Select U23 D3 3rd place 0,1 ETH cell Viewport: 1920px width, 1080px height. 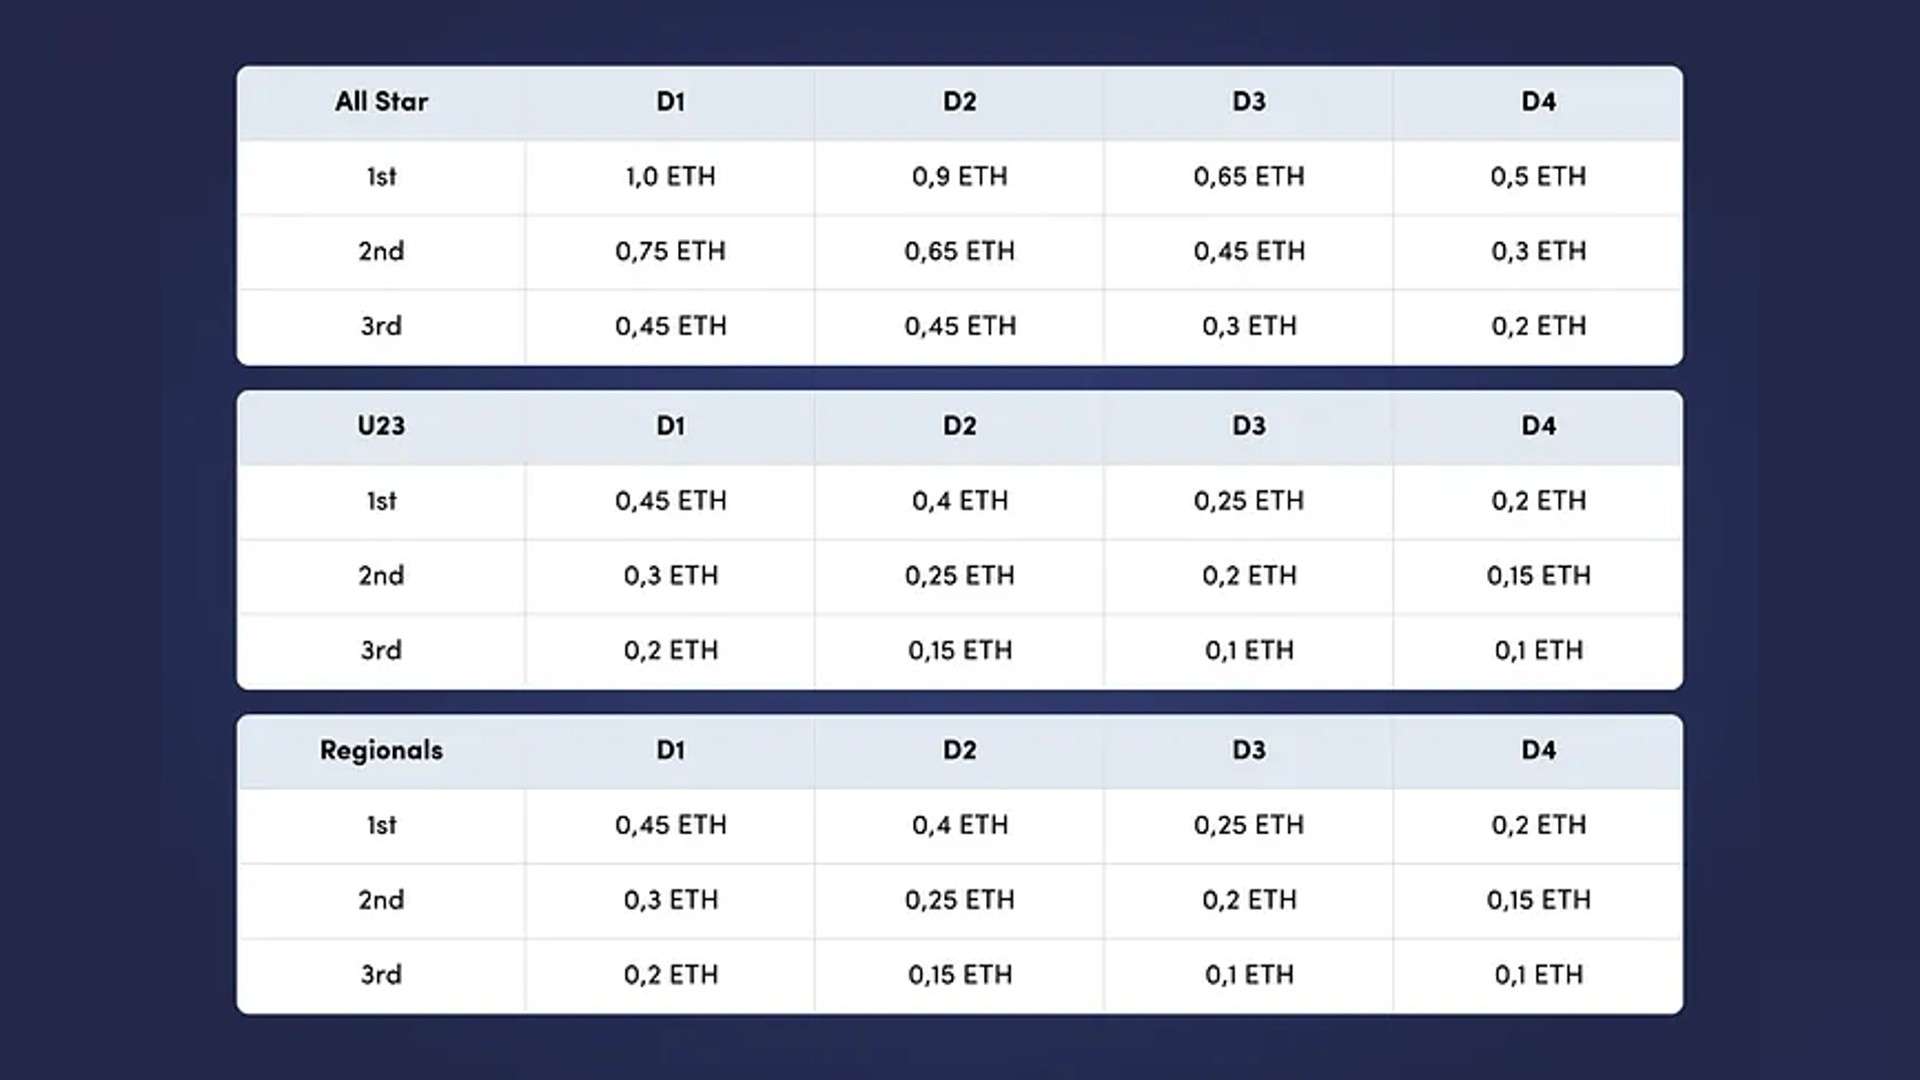pyautogui.click(x=1248, y=651)
